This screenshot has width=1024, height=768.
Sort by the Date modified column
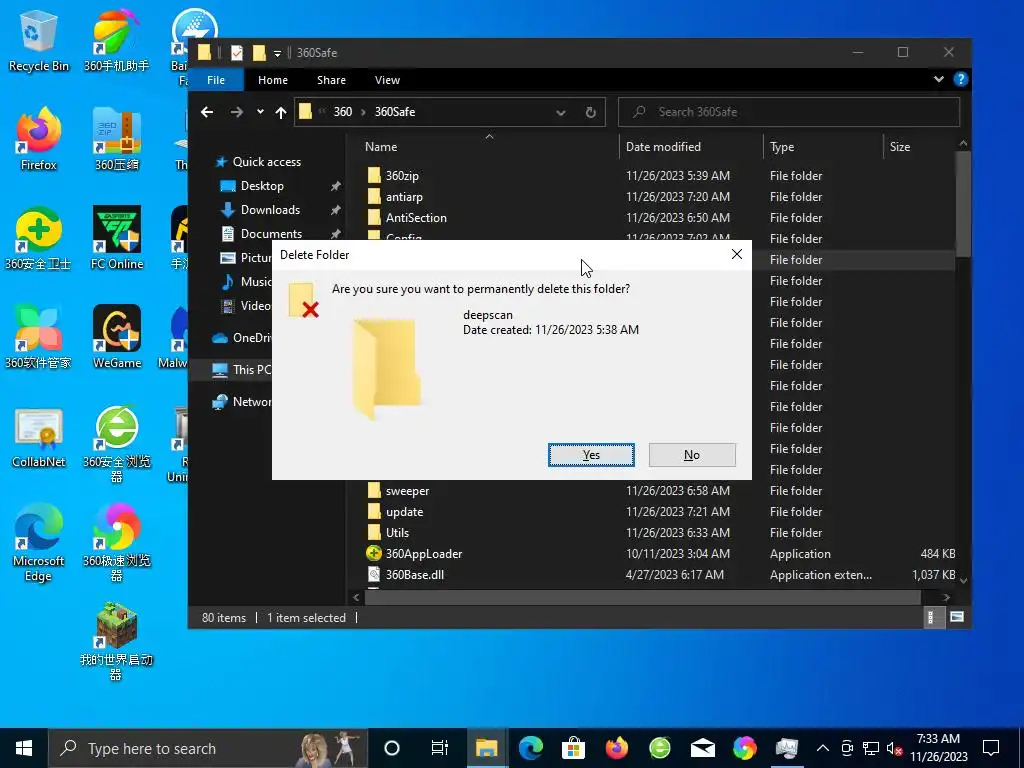663,147
